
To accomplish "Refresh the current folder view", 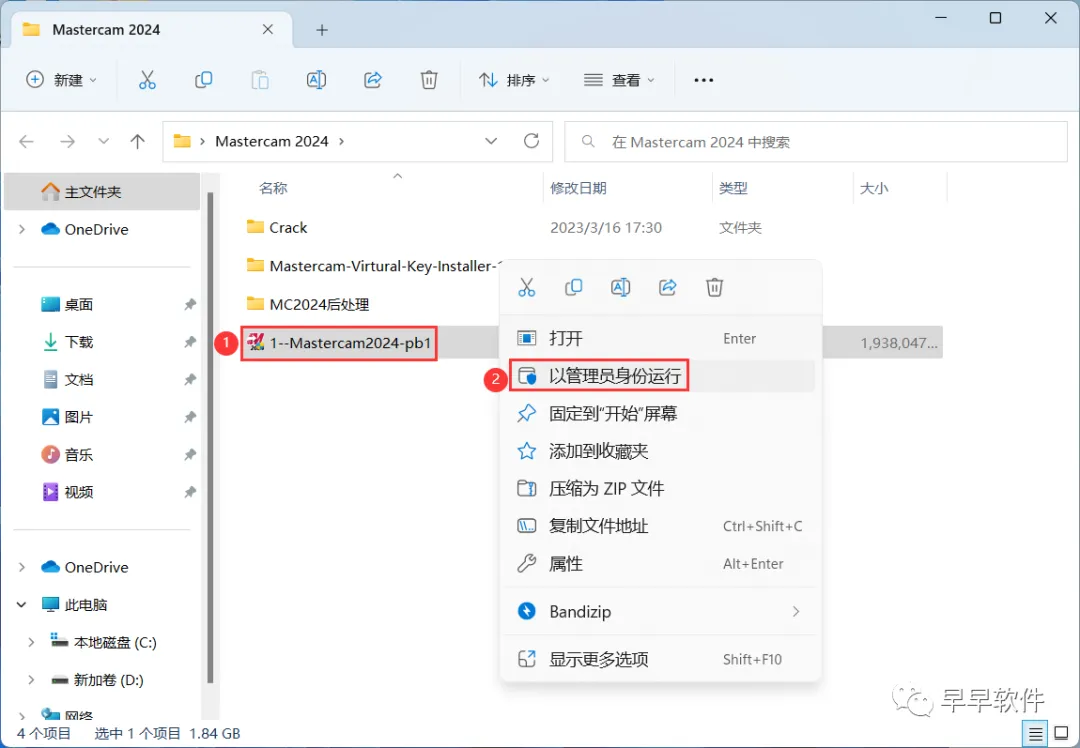I will (x=531, y=141).
